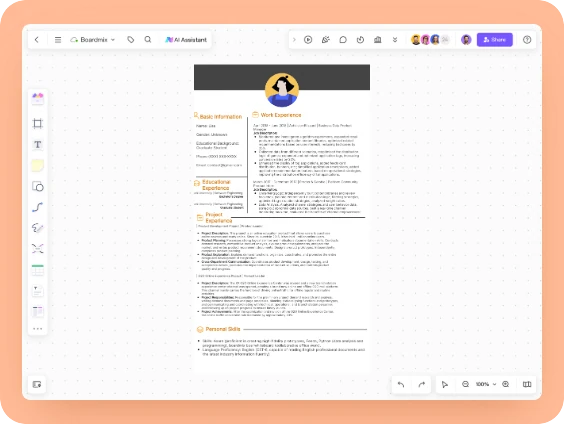The height and width of the screenshot is (424, 564).
Task: Click the celebration effects icon
Action: [326, 40]
